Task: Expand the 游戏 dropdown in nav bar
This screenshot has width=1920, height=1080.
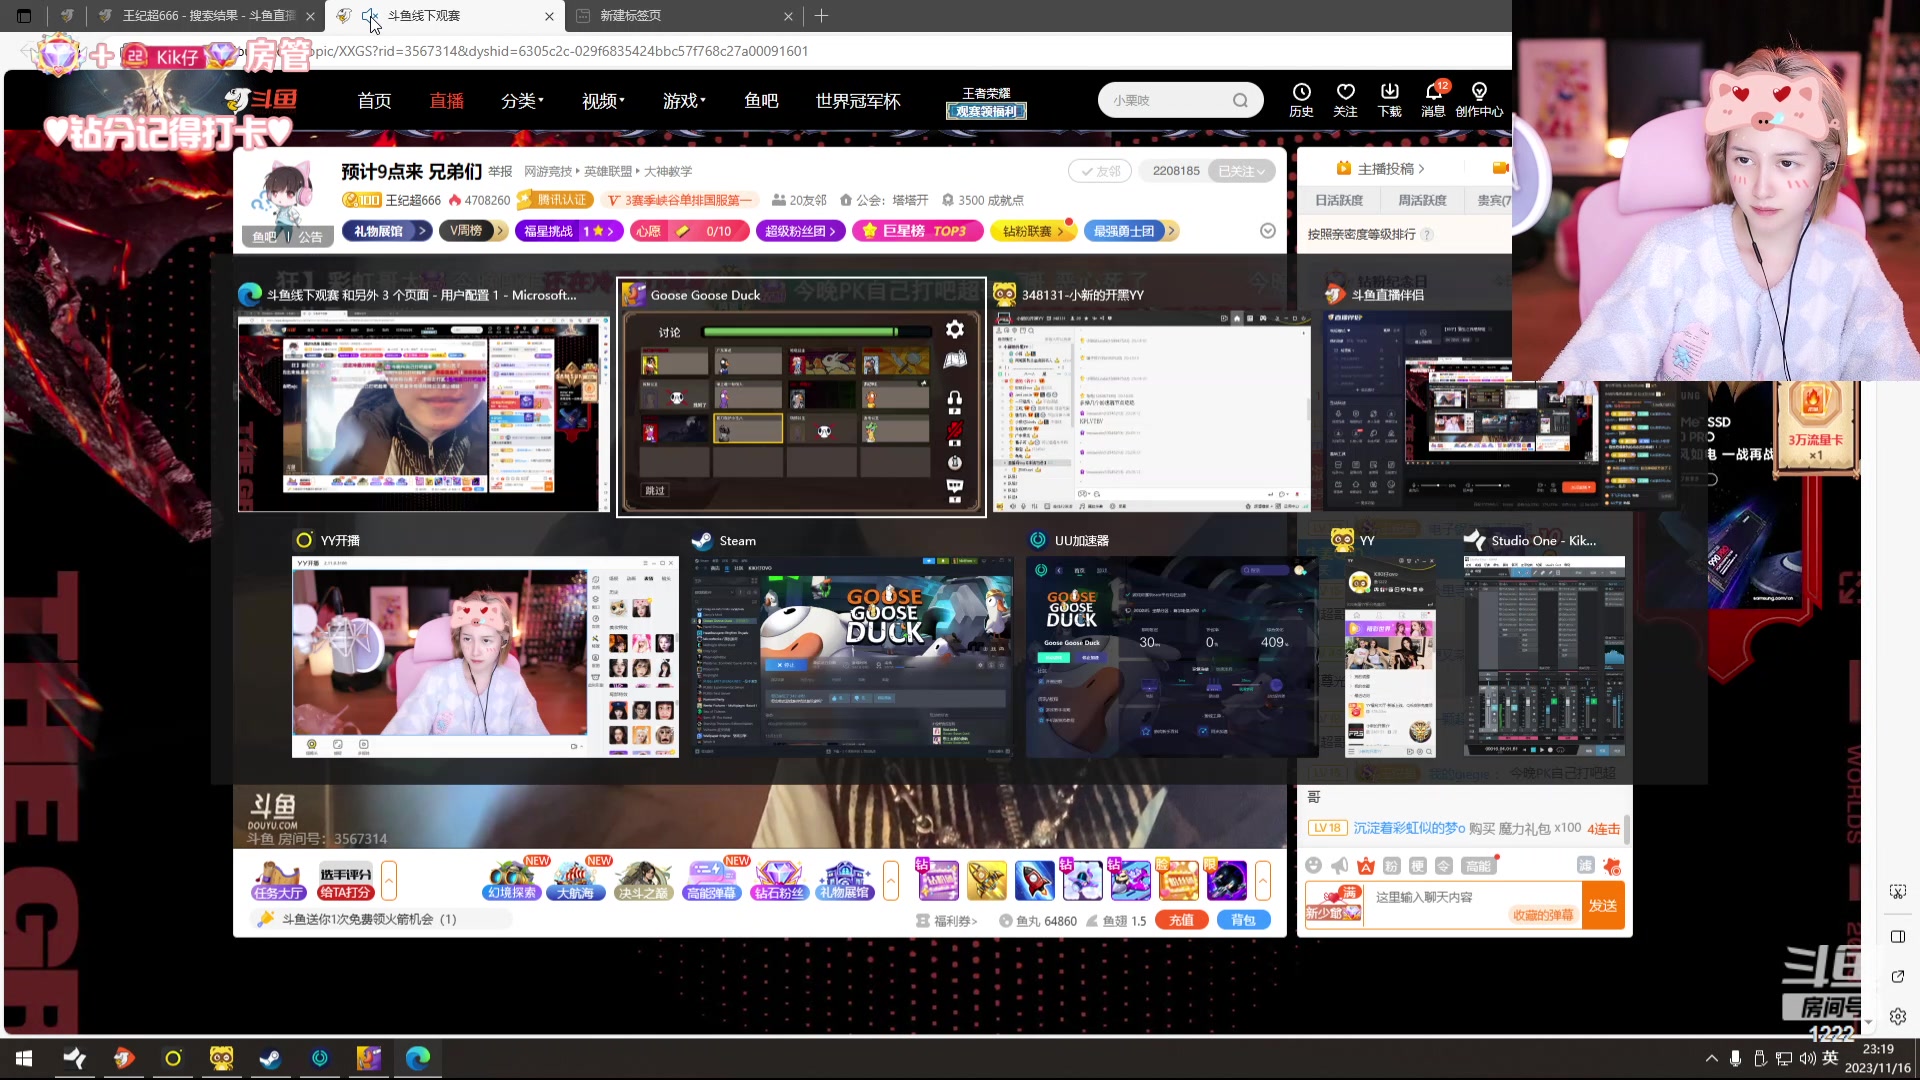Action: [x=684, y=100]
